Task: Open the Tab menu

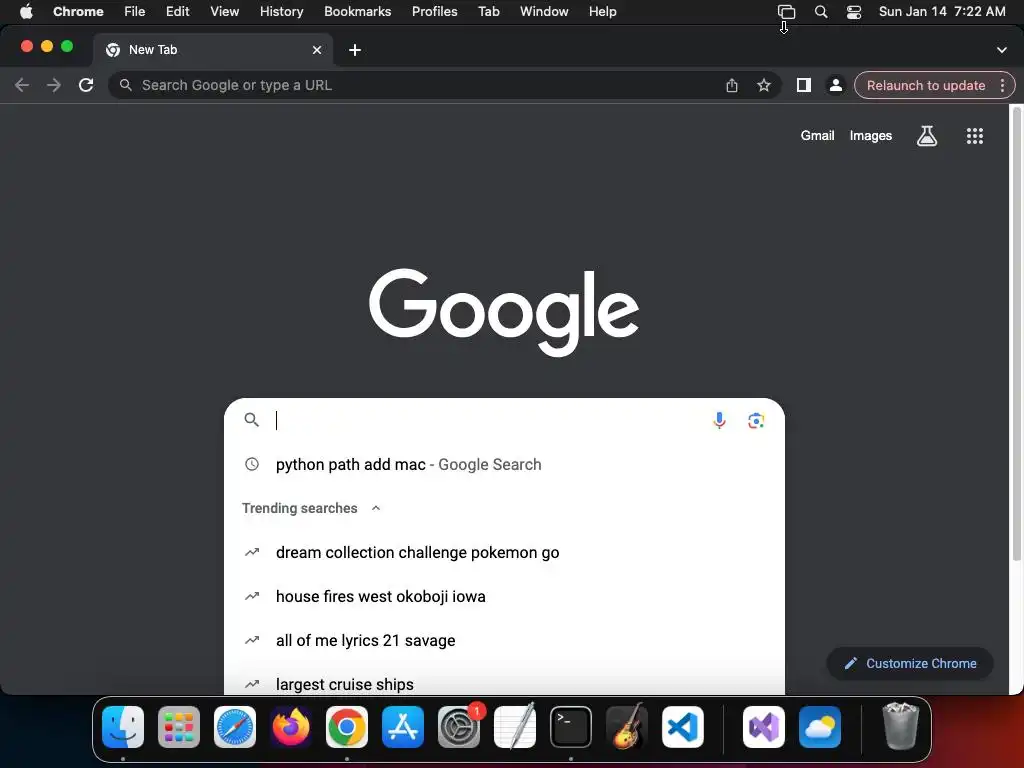Action: tap(488, 12)
